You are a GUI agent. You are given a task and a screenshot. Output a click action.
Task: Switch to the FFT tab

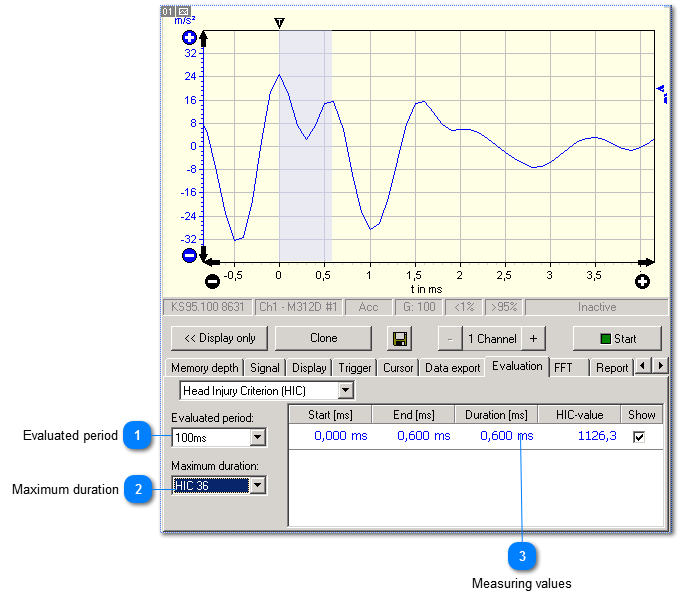563,367
